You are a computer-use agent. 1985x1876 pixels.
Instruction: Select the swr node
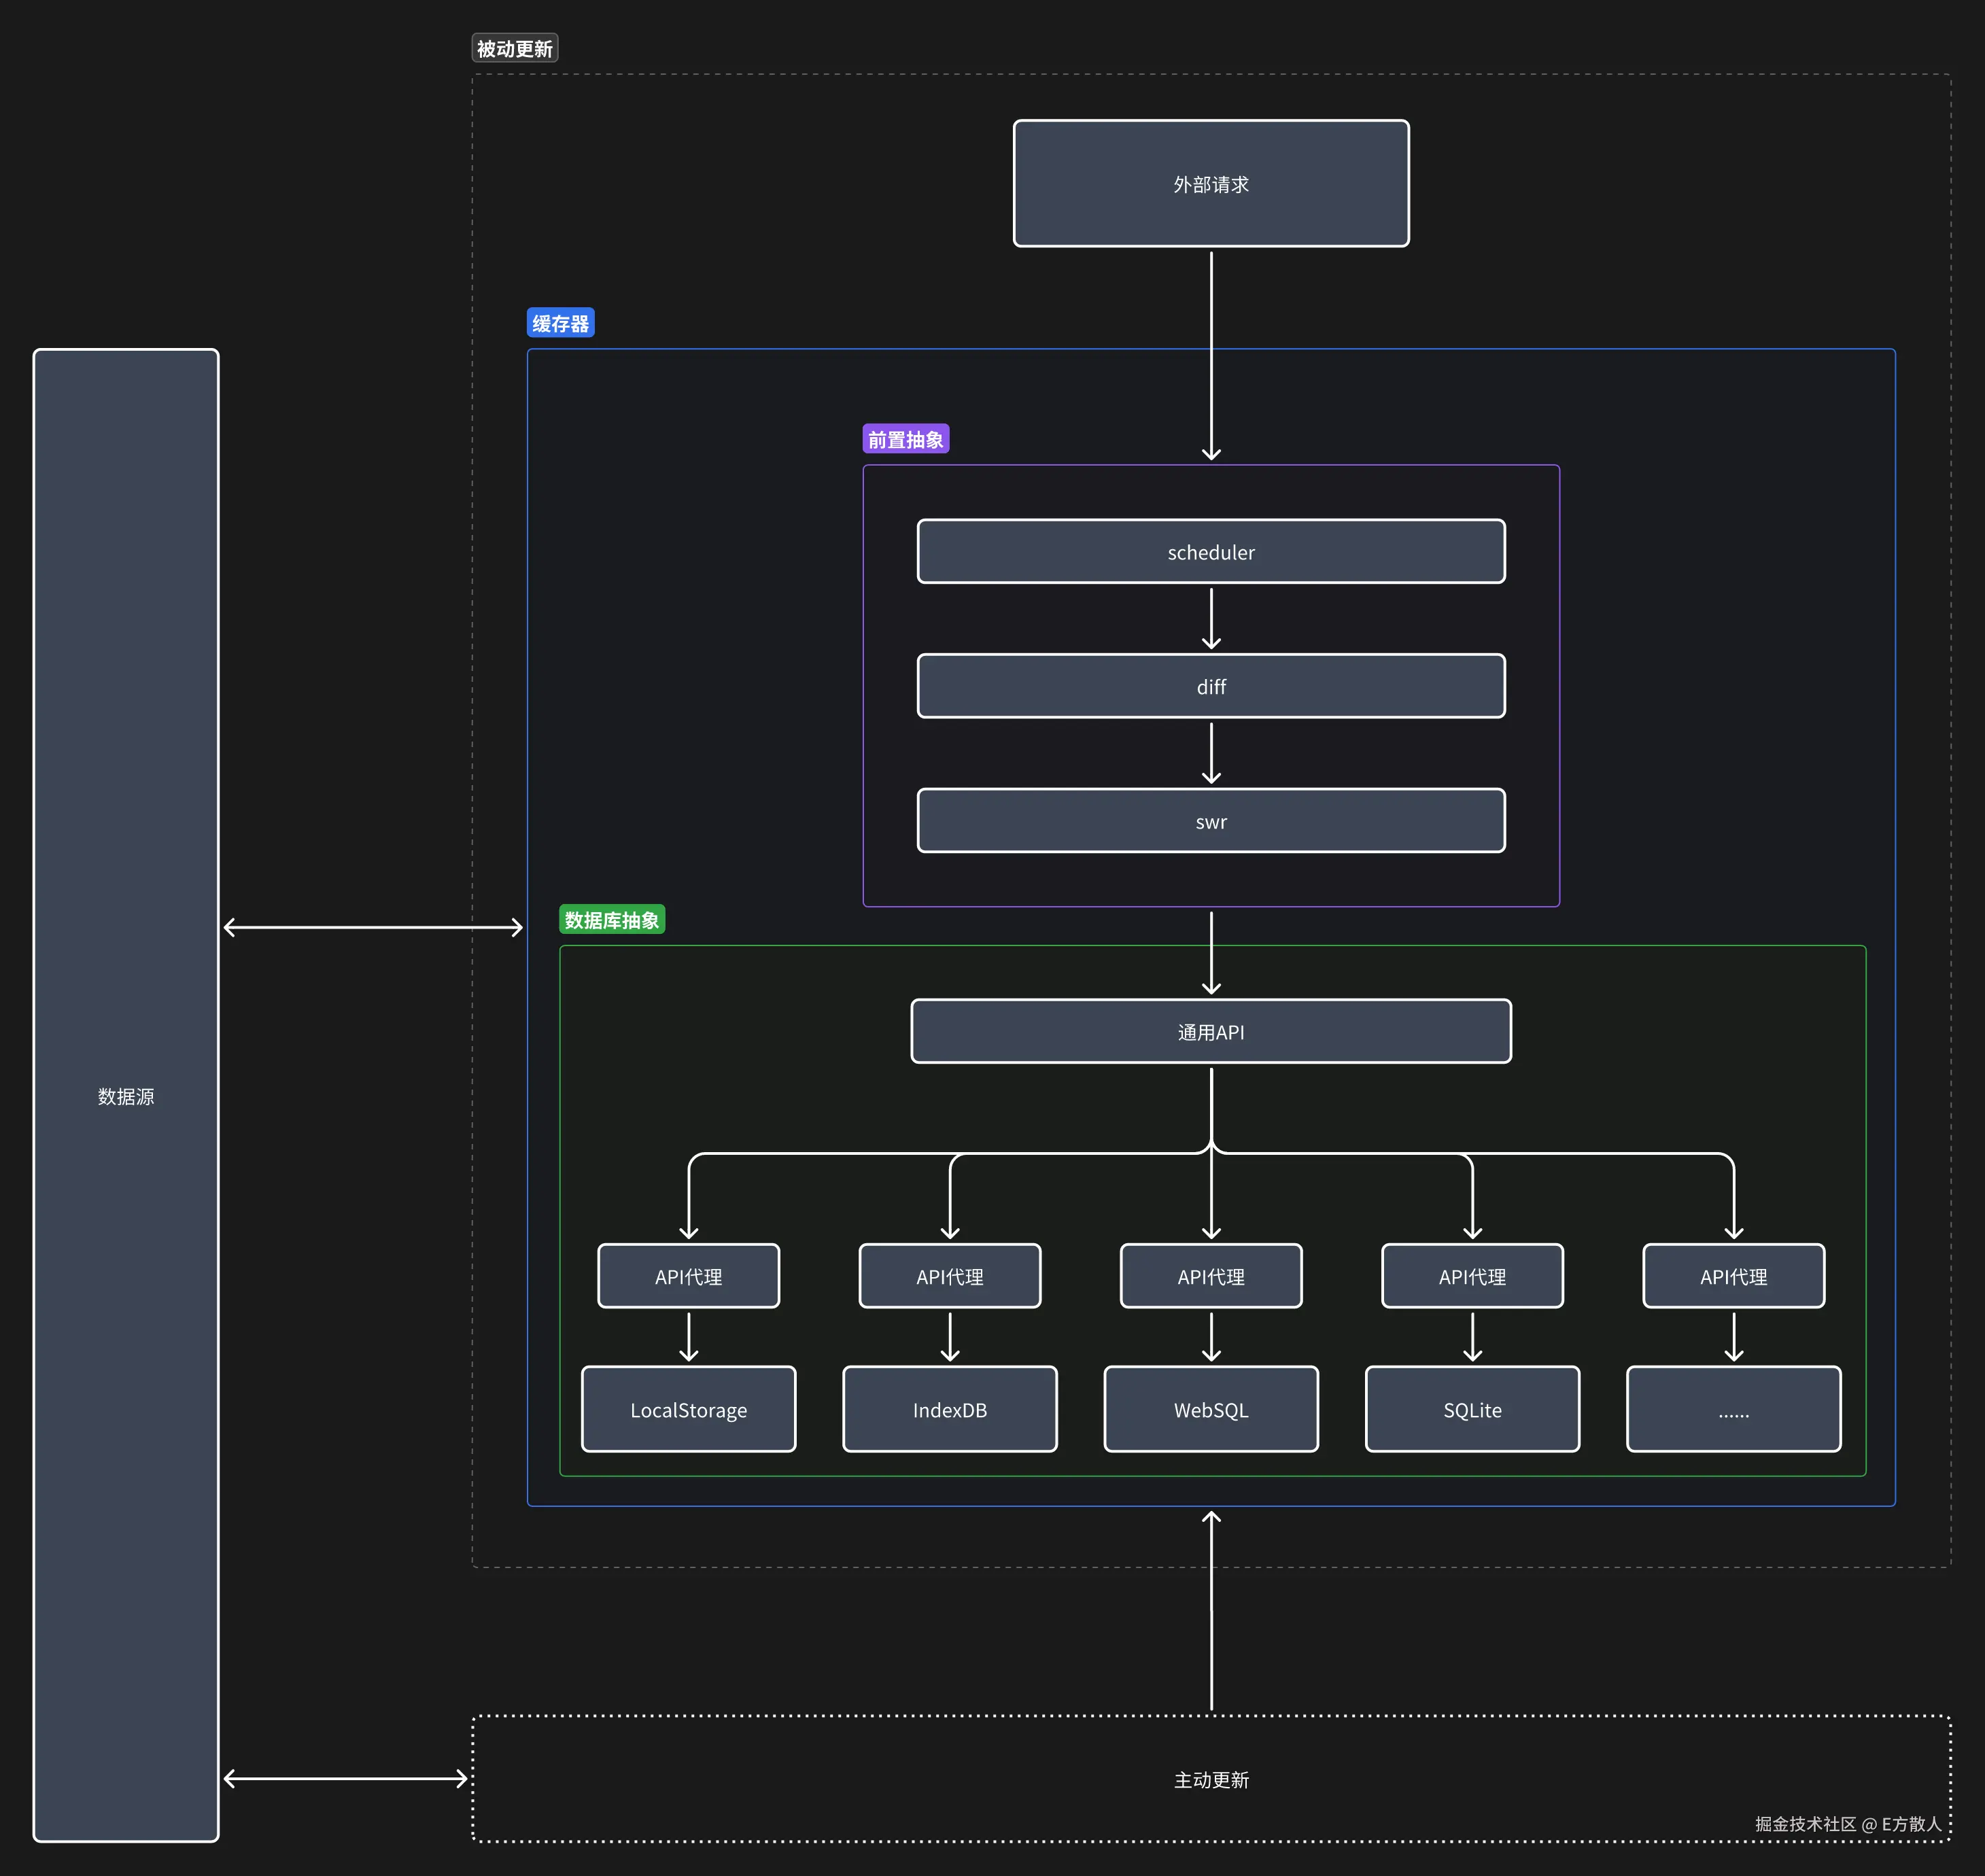(1210, 822)
